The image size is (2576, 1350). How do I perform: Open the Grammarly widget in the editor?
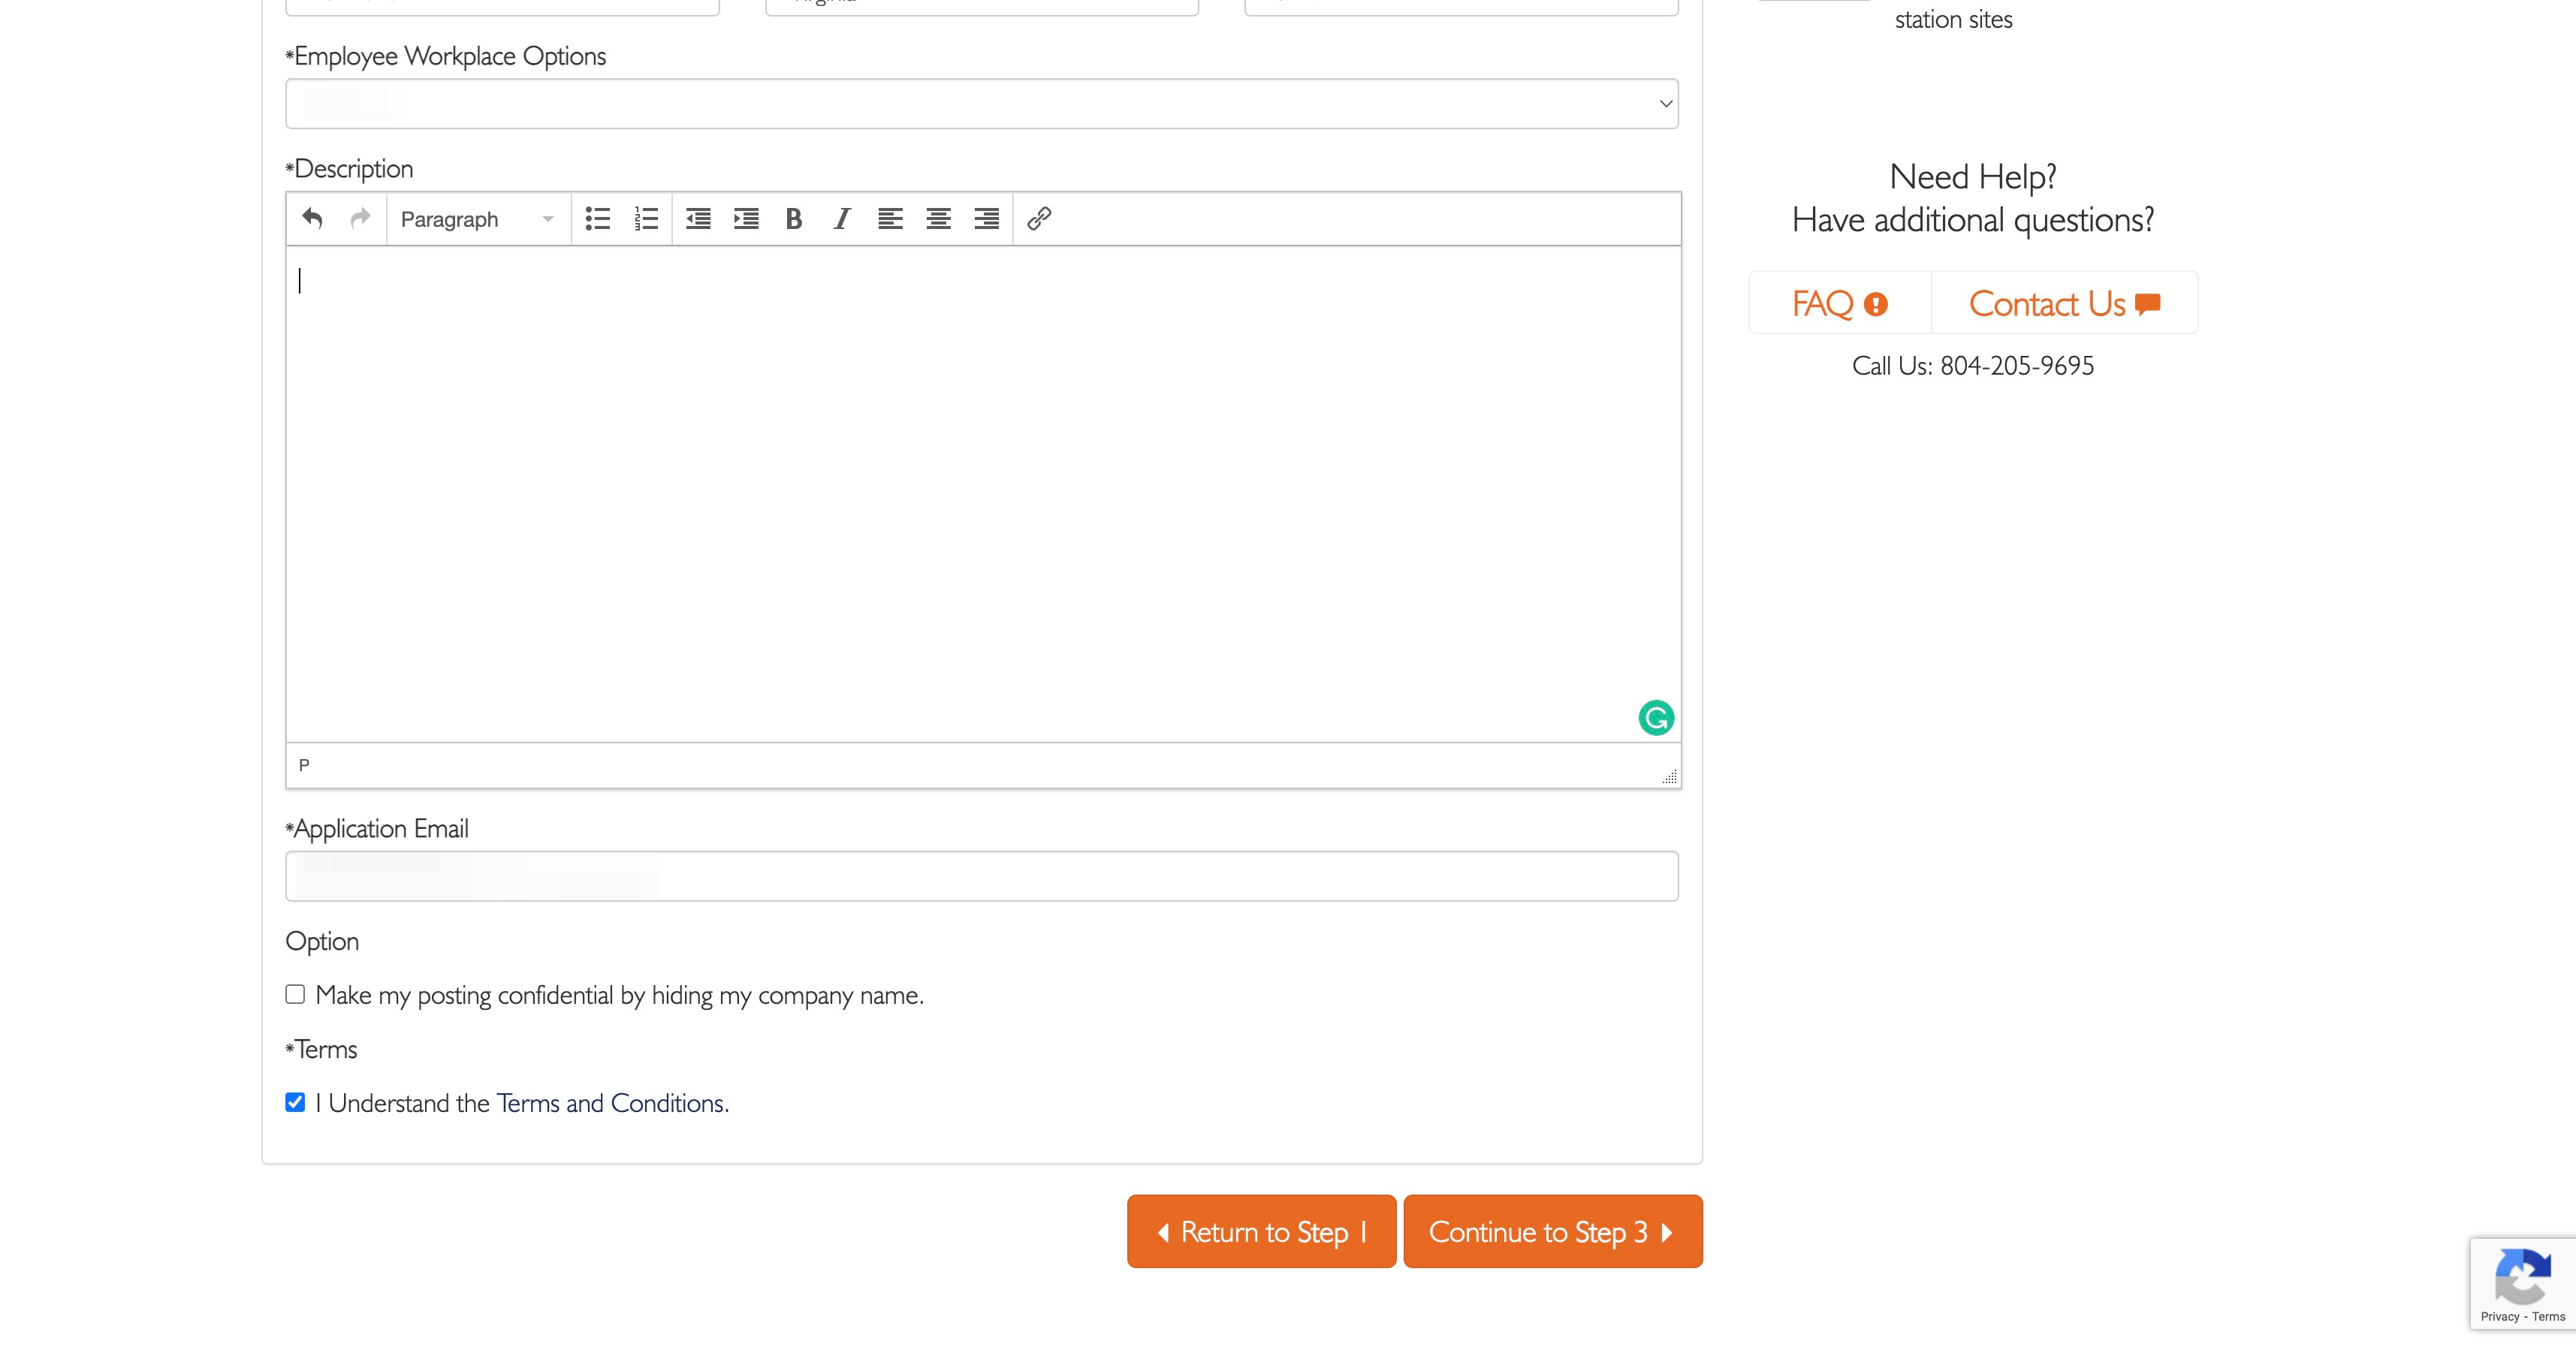(x=1656, y=718)
